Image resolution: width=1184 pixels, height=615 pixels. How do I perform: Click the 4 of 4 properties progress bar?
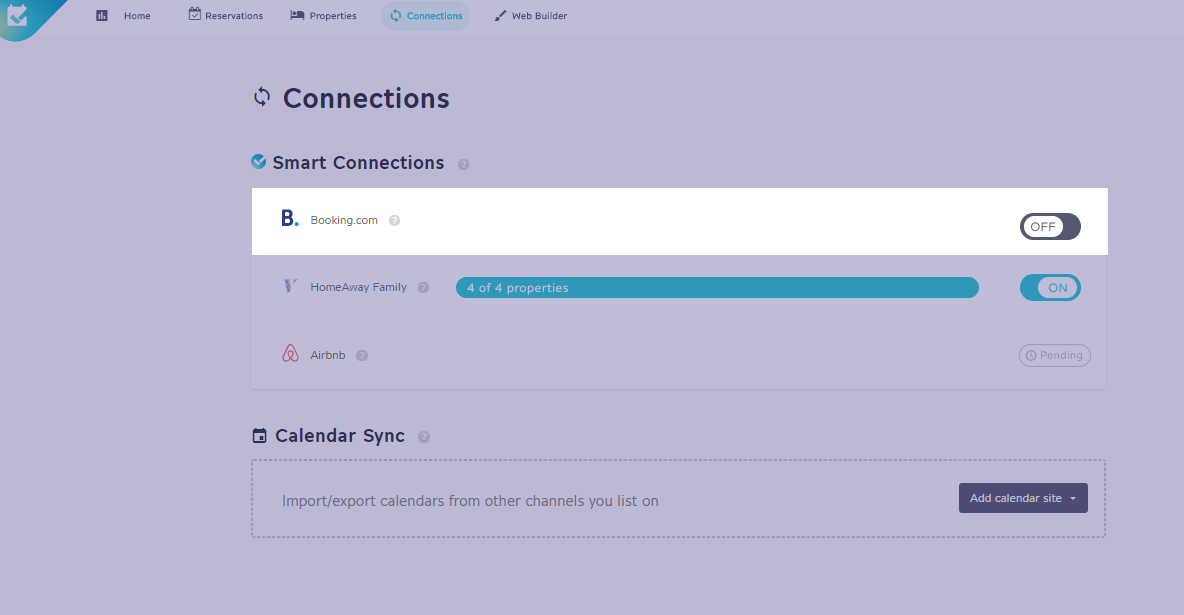(716, 288)
